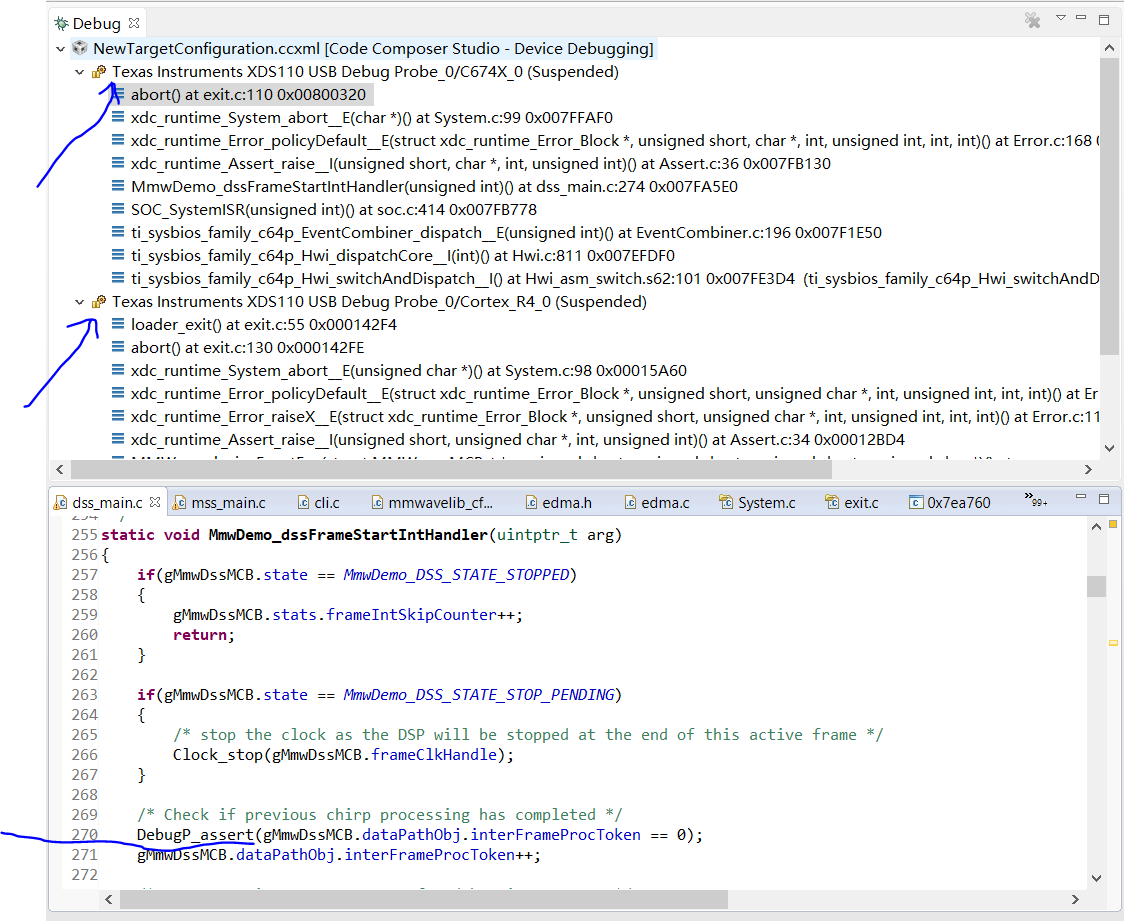This screenshot has width=1124, height=921.
Task: Collapse the Cortex_R4_0 debug probe node
Action: click(79, 301)
